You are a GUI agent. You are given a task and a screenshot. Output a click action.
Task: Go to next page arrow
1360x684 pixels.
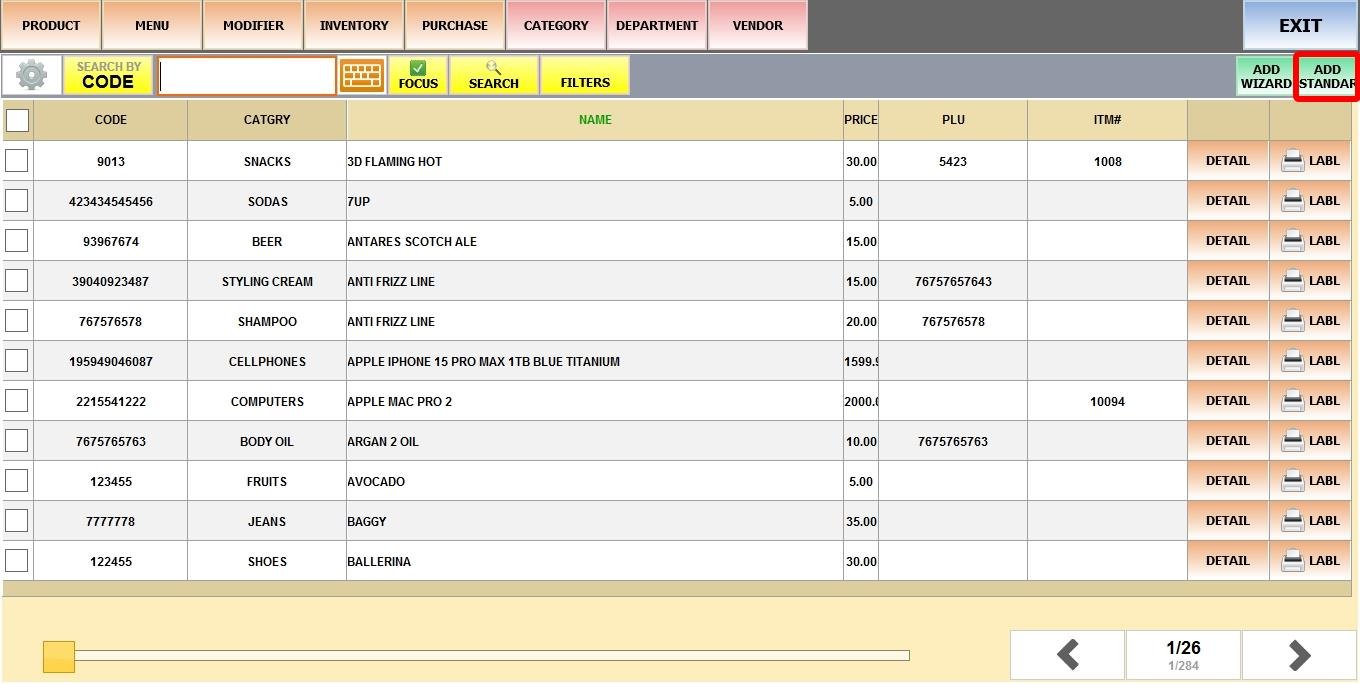[1299, 655]
